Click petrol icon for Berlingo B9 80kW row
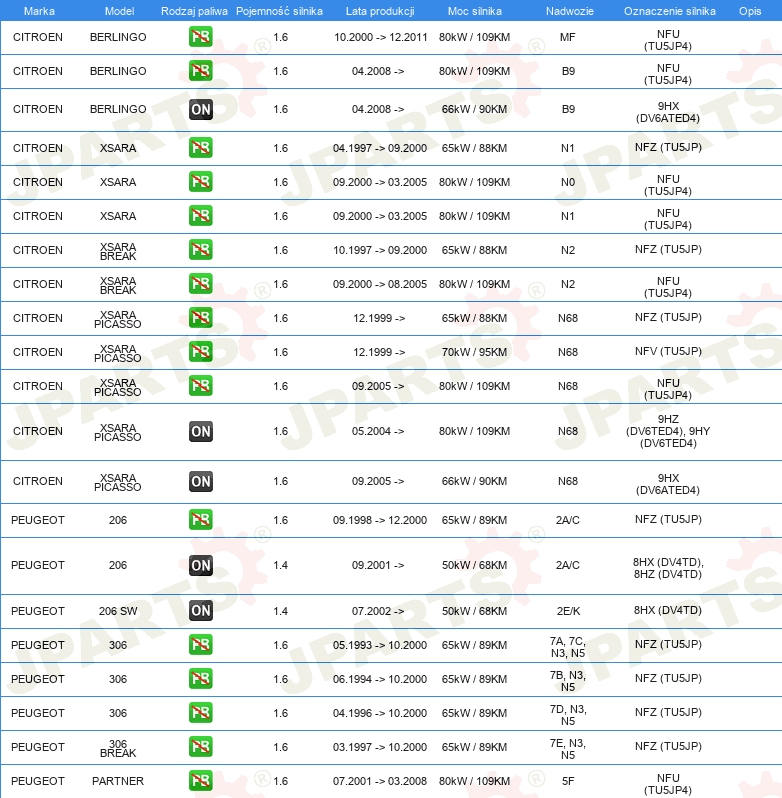This screenshot has width=782, height=798. (200, 70)
